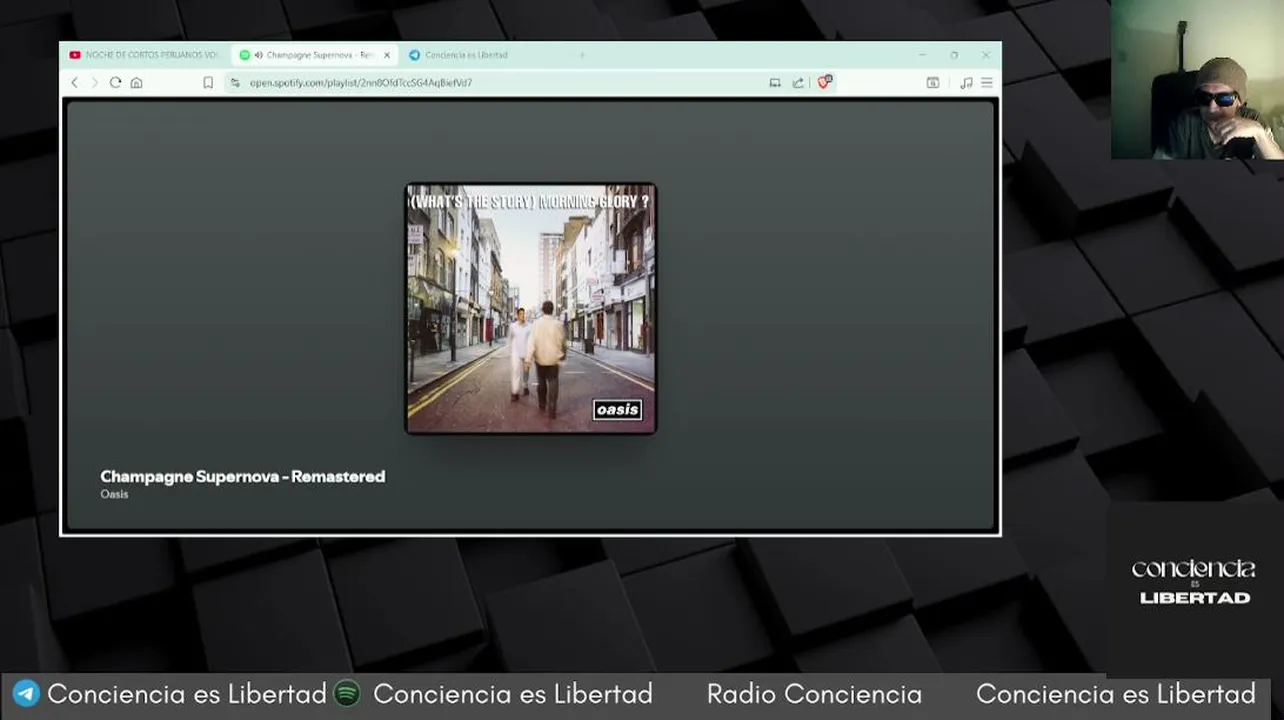The width and height of the screenshot is (1284, 720).
Task: Click the Radio Conciencia ticker text
Action: pyautogui.click(x=814, y=694)
